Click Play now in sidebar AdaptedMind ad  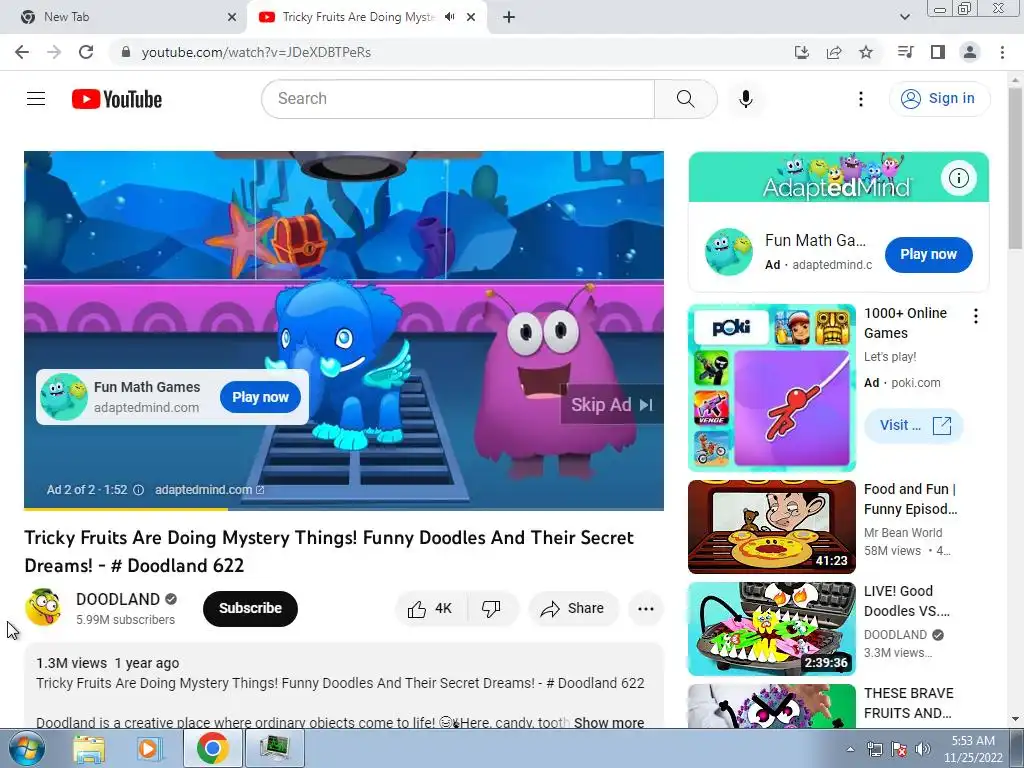928,255
